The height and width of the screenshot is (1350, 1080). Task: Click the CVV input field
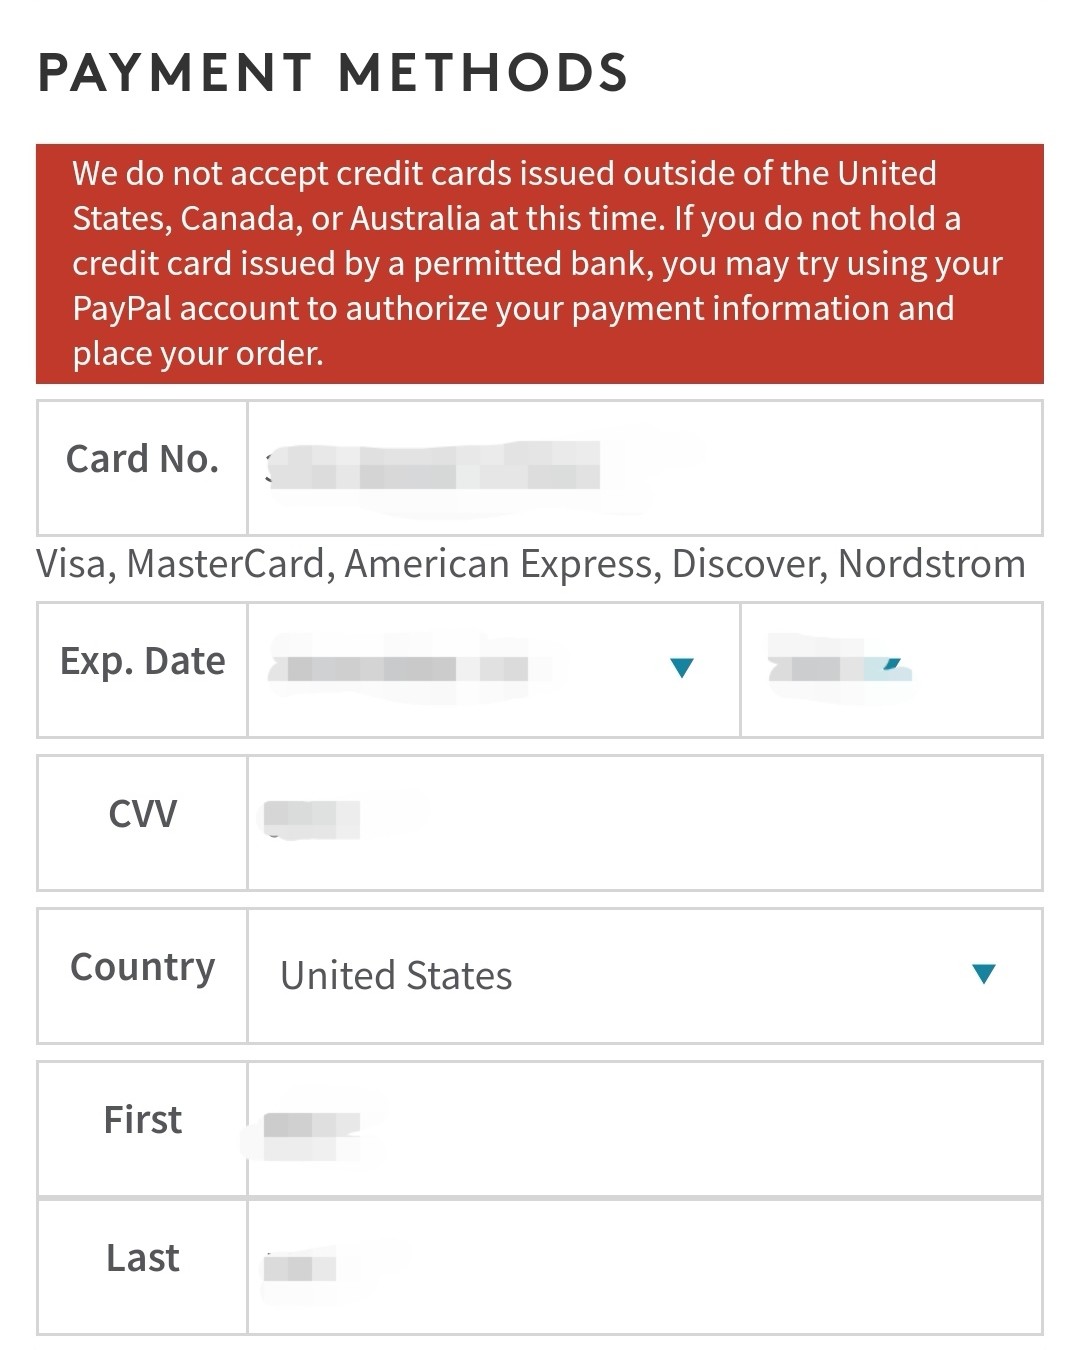[645, 823]
